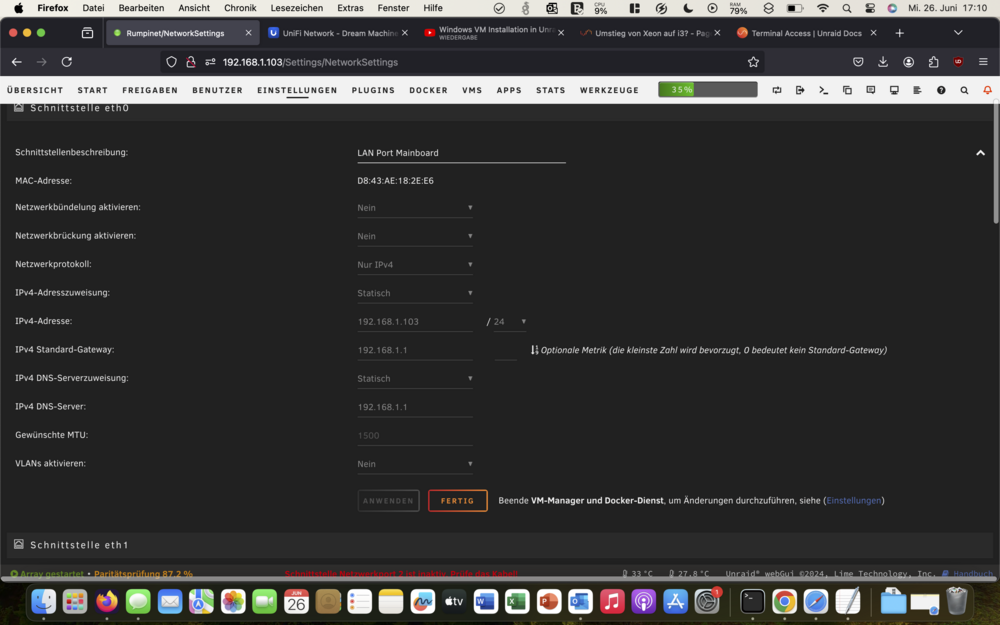Open the Netzwerkbrückung aktivieren dropdown

click(415, 236)
